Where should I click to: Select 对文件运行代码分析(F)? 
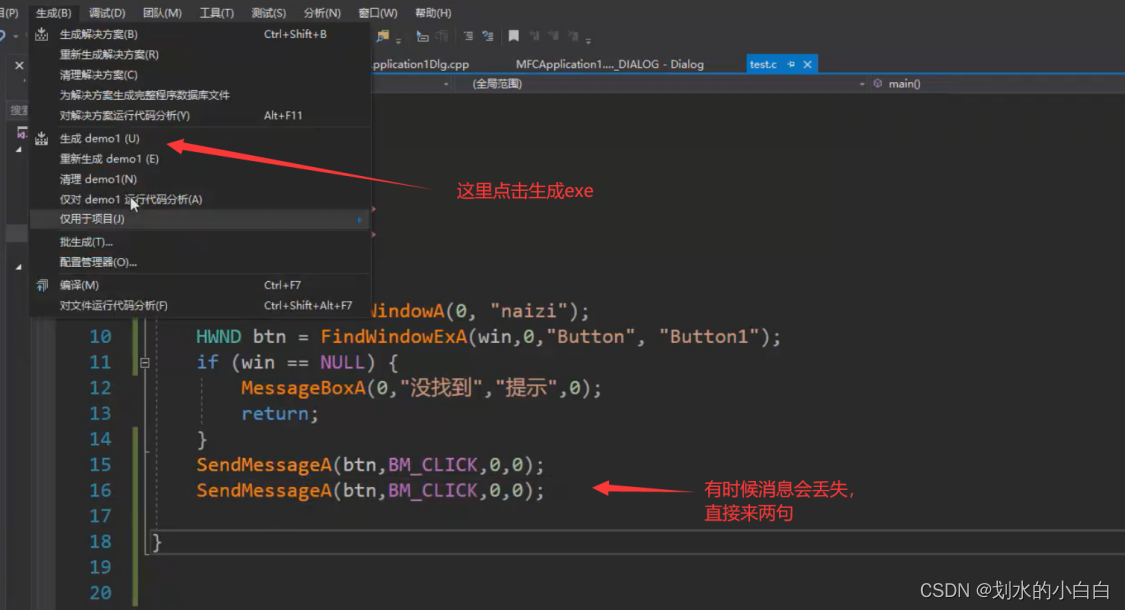[199, 305]
